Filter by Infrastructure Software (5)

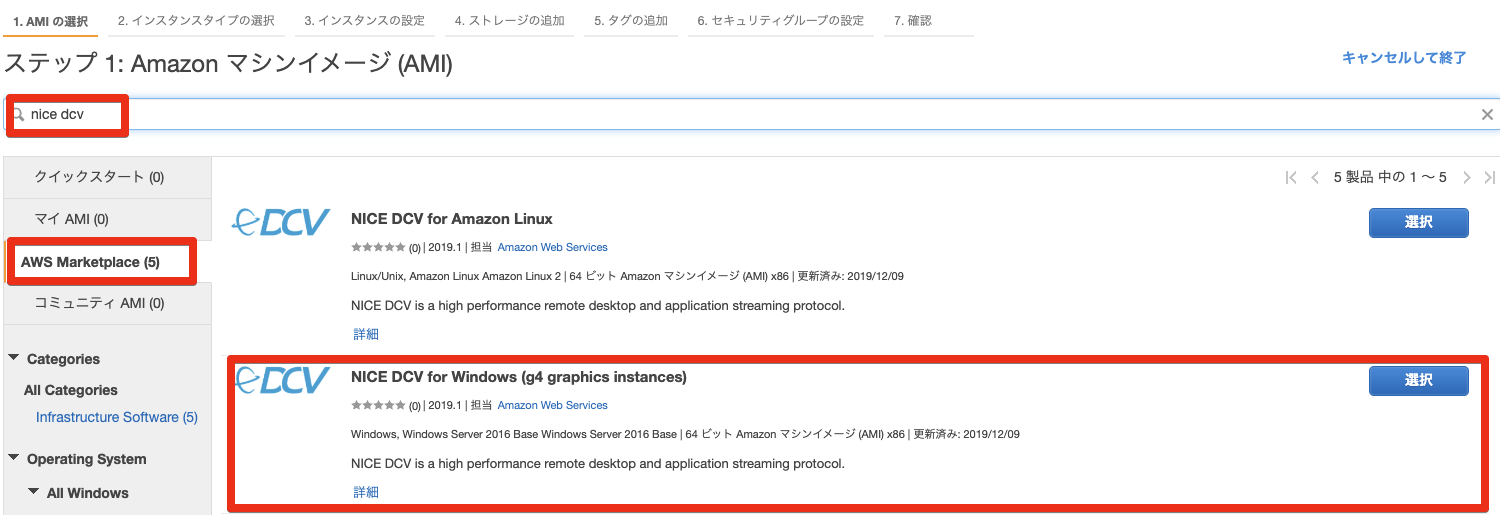[117, 417]
